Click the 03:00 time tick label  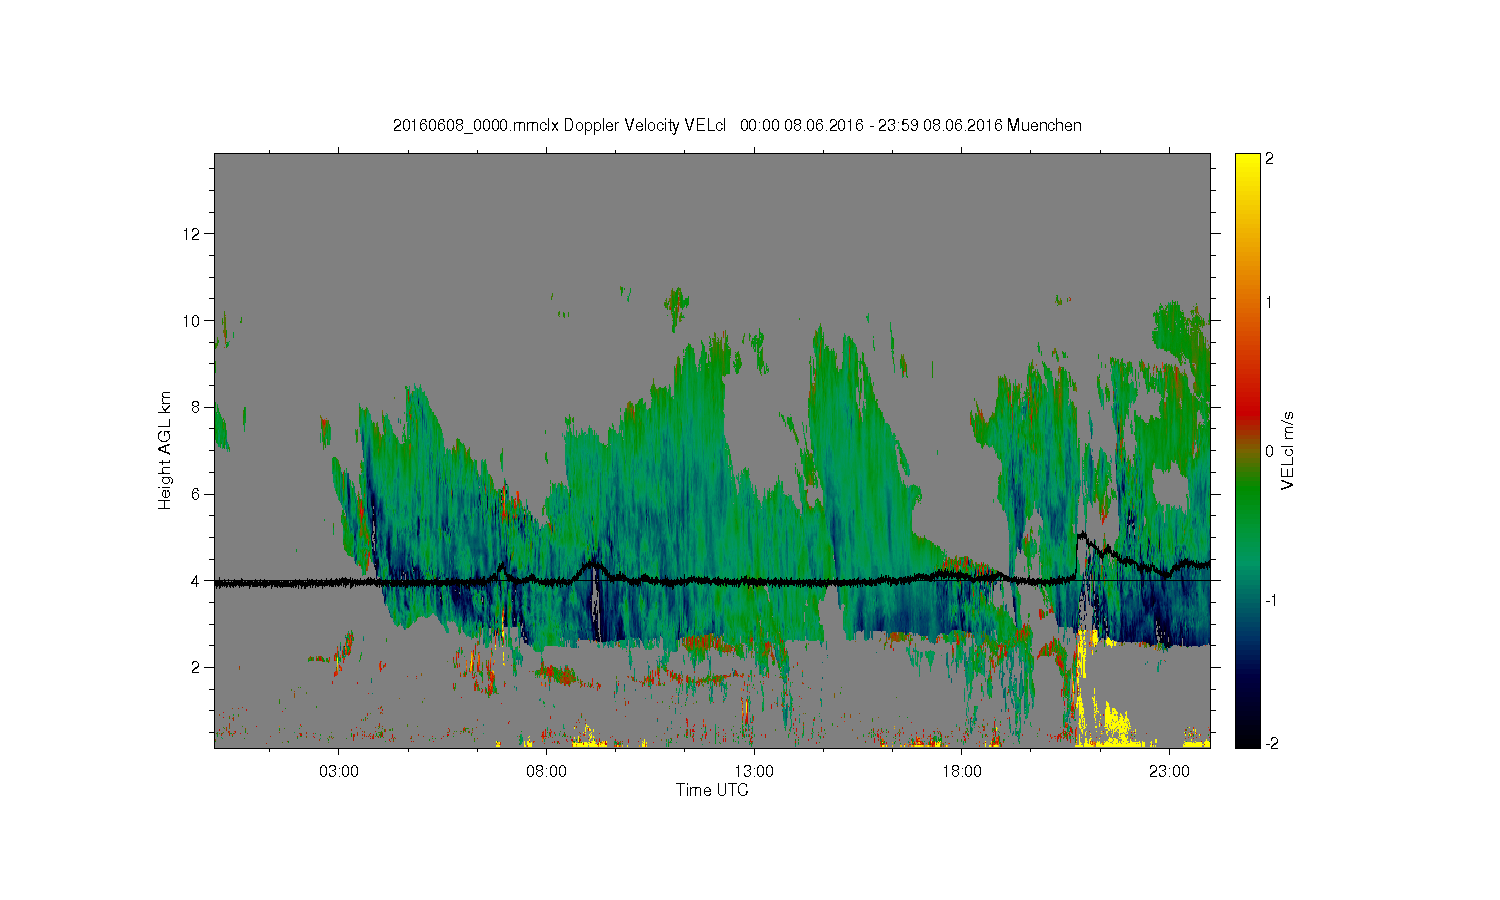pyautogui.click(x=338, y=772)
